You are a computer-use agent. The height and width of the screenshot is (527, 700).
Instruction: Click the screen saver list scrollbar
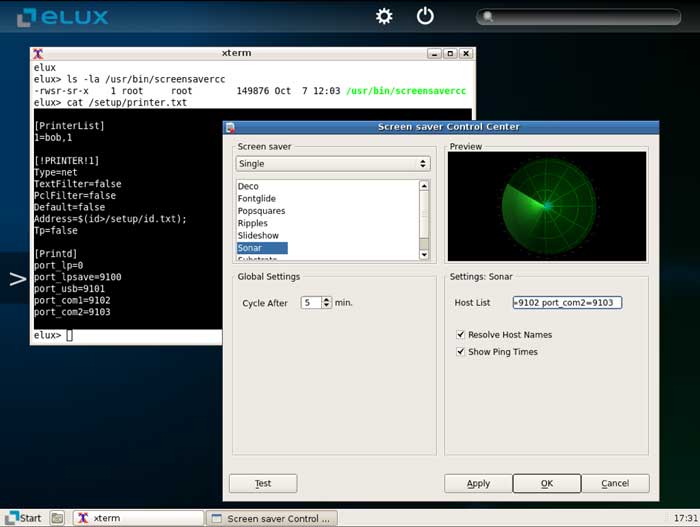(x=424, y=215)
